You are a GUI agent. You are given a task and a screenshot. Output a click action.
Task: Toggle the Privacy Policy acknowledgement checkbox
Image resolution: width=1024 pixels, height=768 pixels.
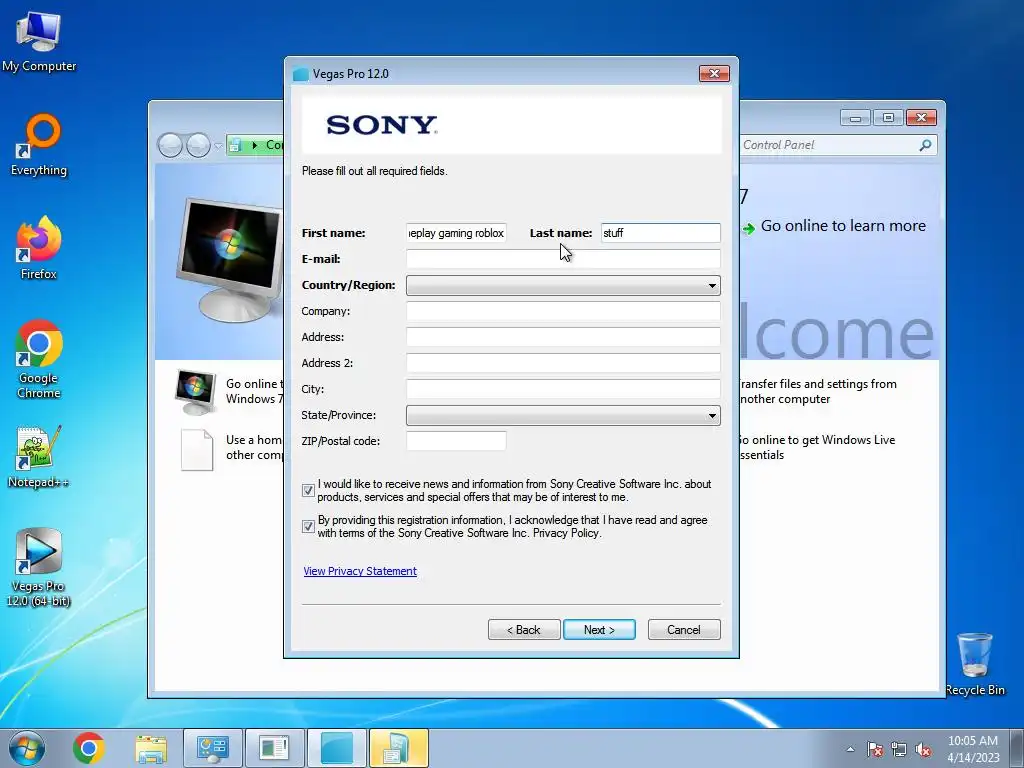[x=308, y=526]
